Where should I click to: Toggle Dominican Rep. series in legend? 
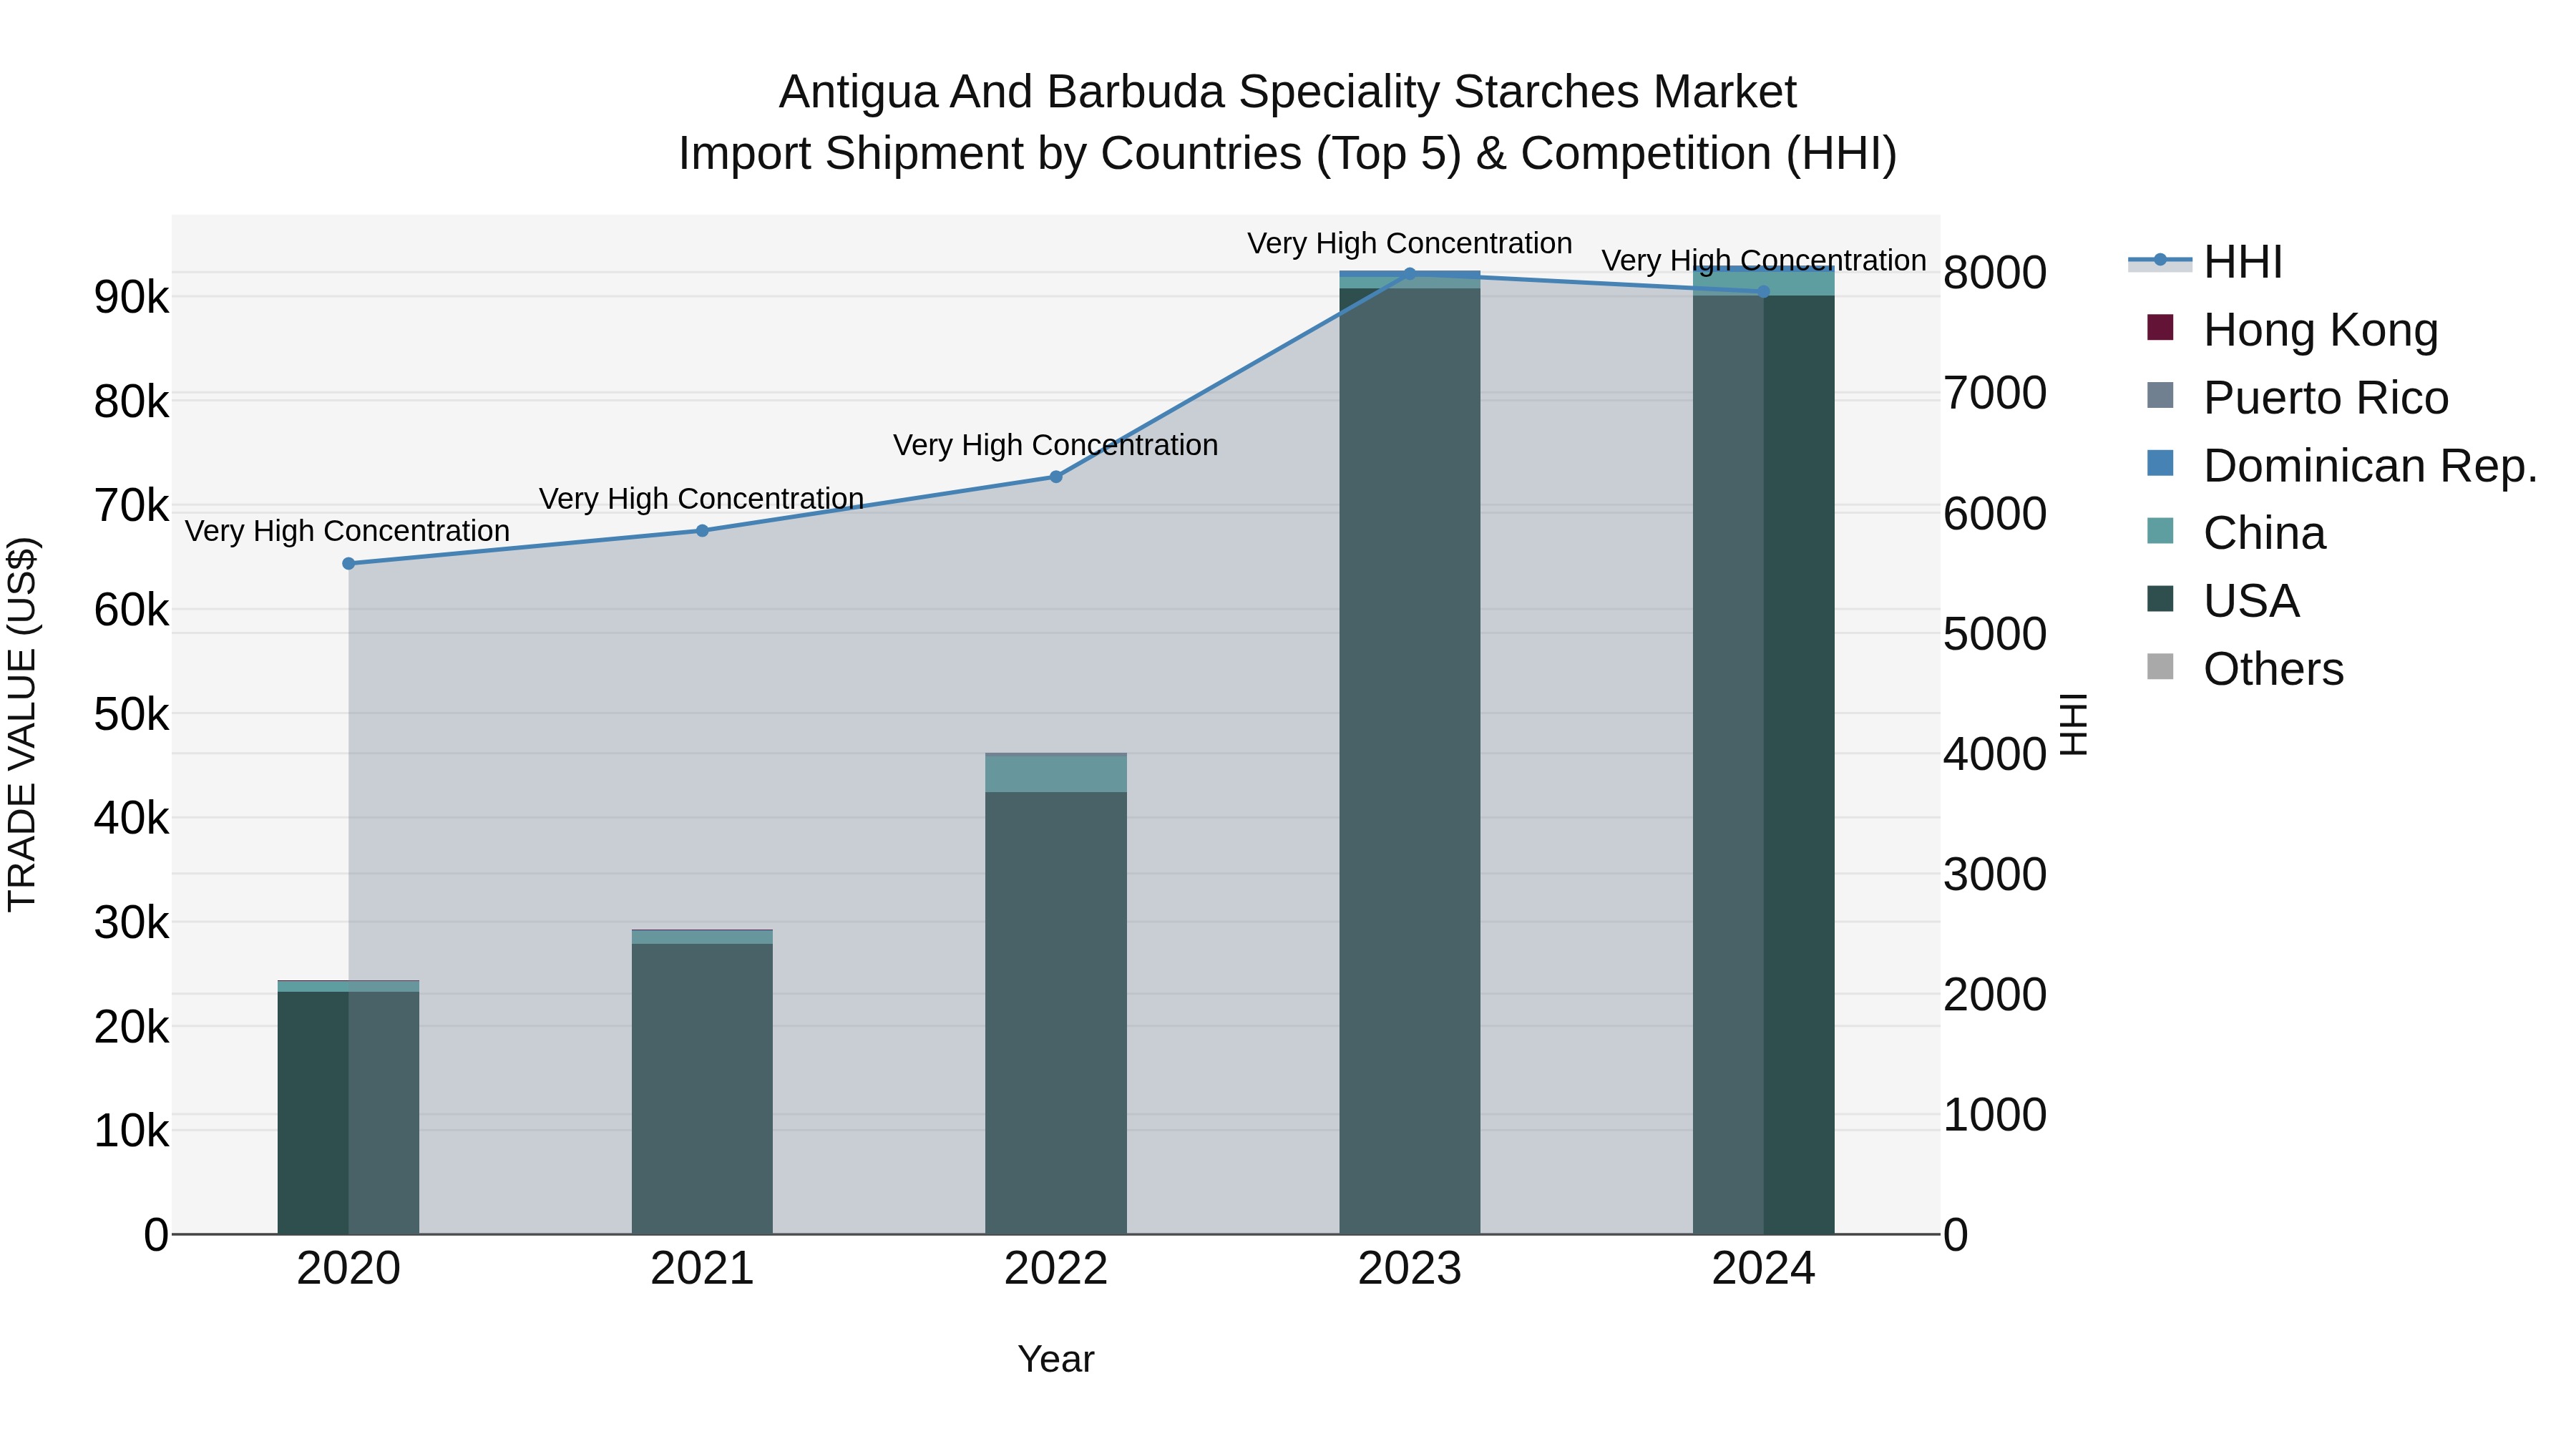click(x=2342, y=466)
